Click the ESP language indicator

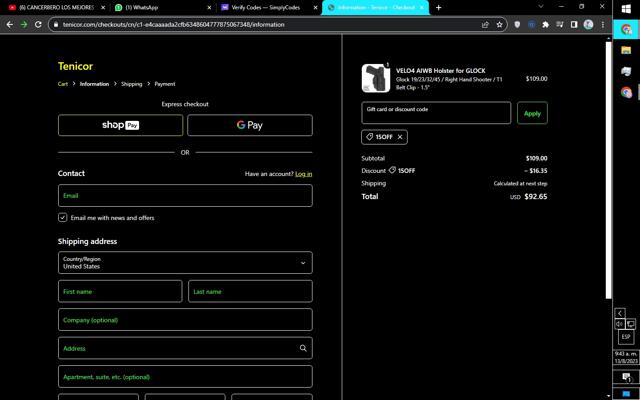pyautogui.click(x=626, y=337)
